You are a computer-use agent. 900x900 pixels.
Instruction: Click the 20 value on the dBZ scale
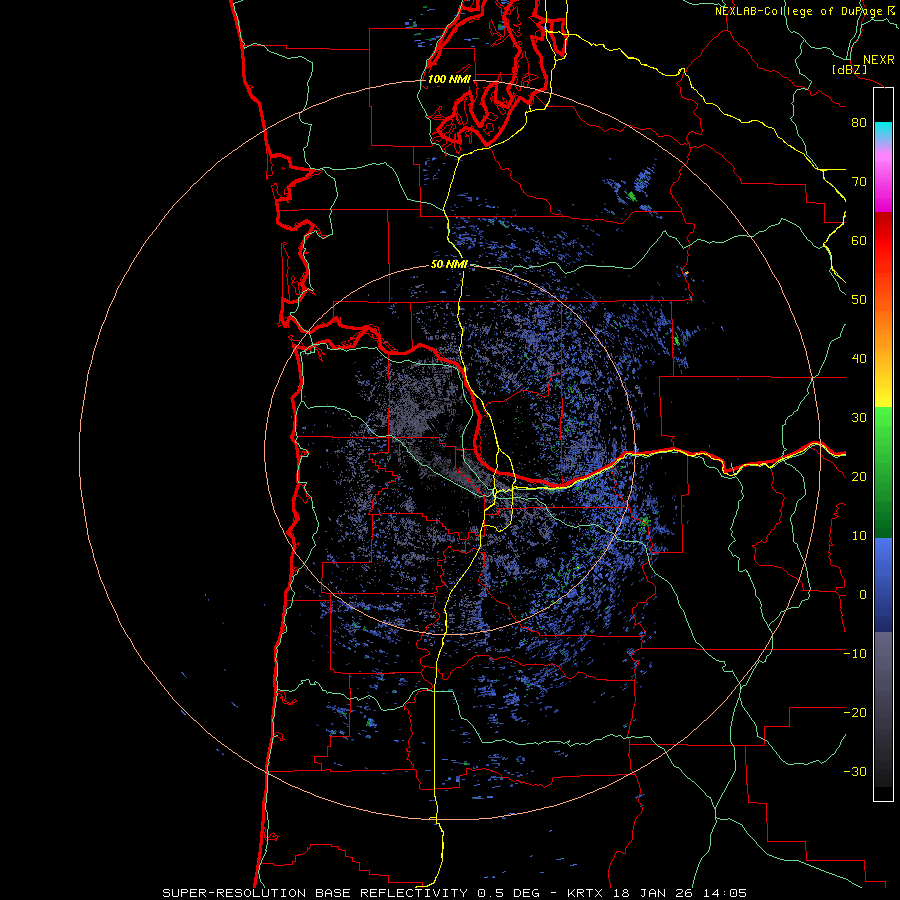point(859,476)
